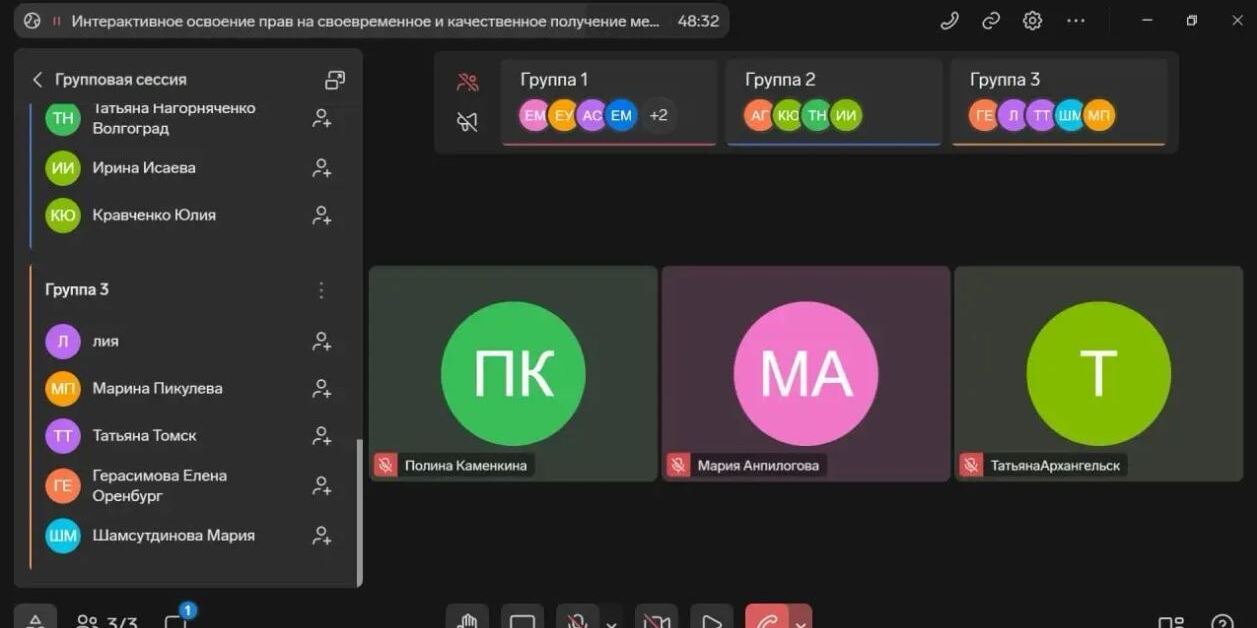Open the settings gear in top bar

point(1032,21)
